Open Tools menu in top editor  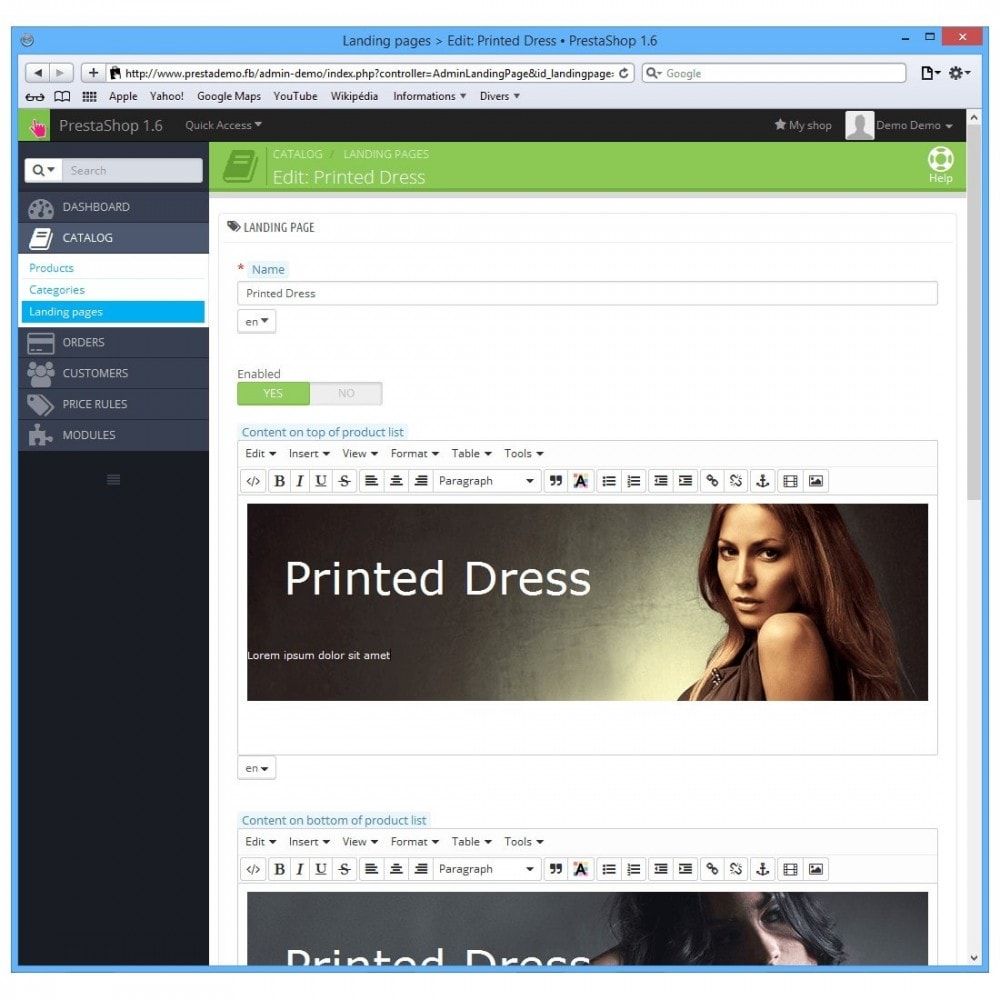tap(524, 453)
